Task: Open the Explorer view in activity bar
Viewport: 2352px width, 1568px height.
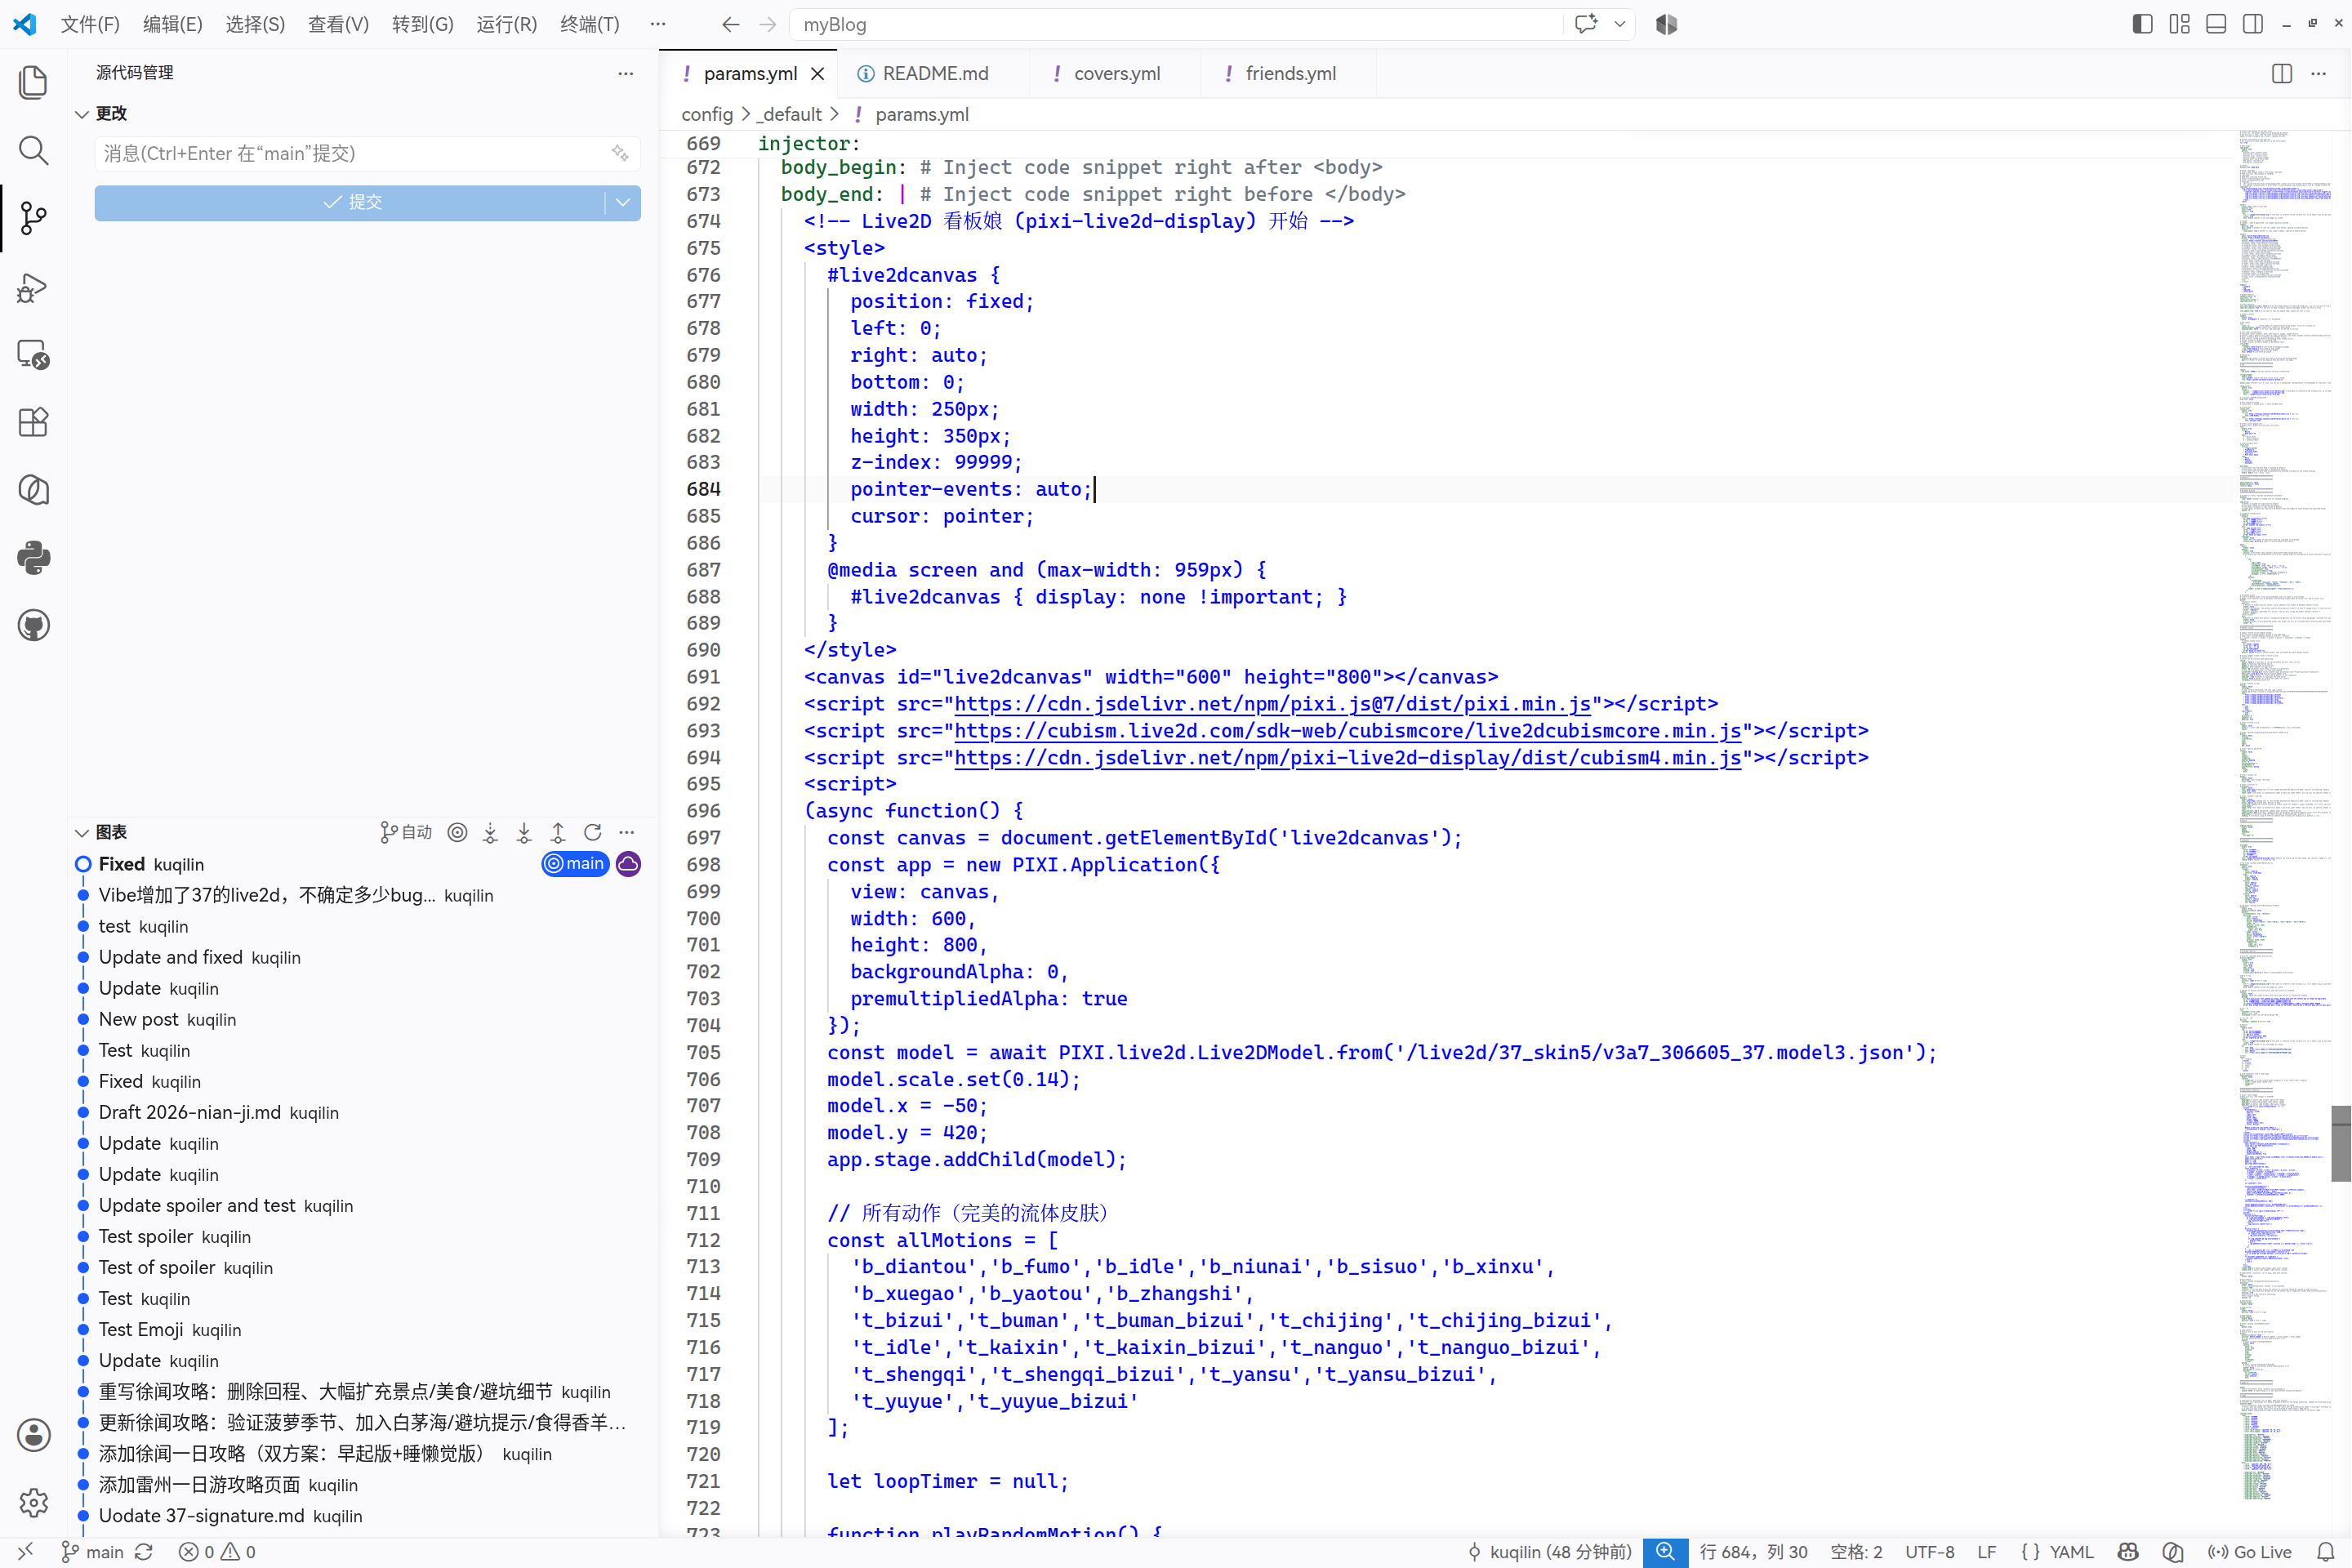Action: tap(33, 82)
